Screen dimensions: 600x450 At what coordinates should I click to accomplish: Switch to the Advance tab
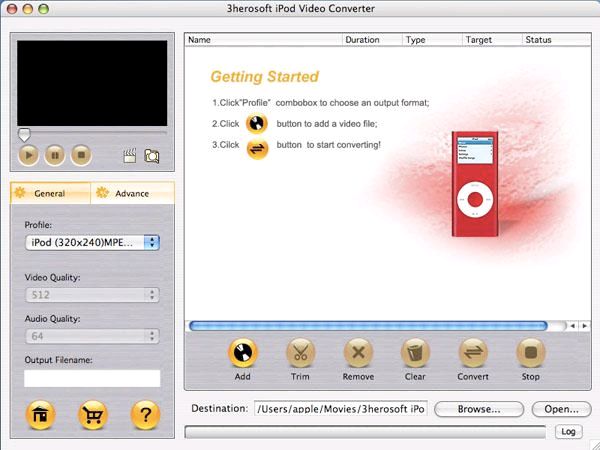(x=132, y=193)
